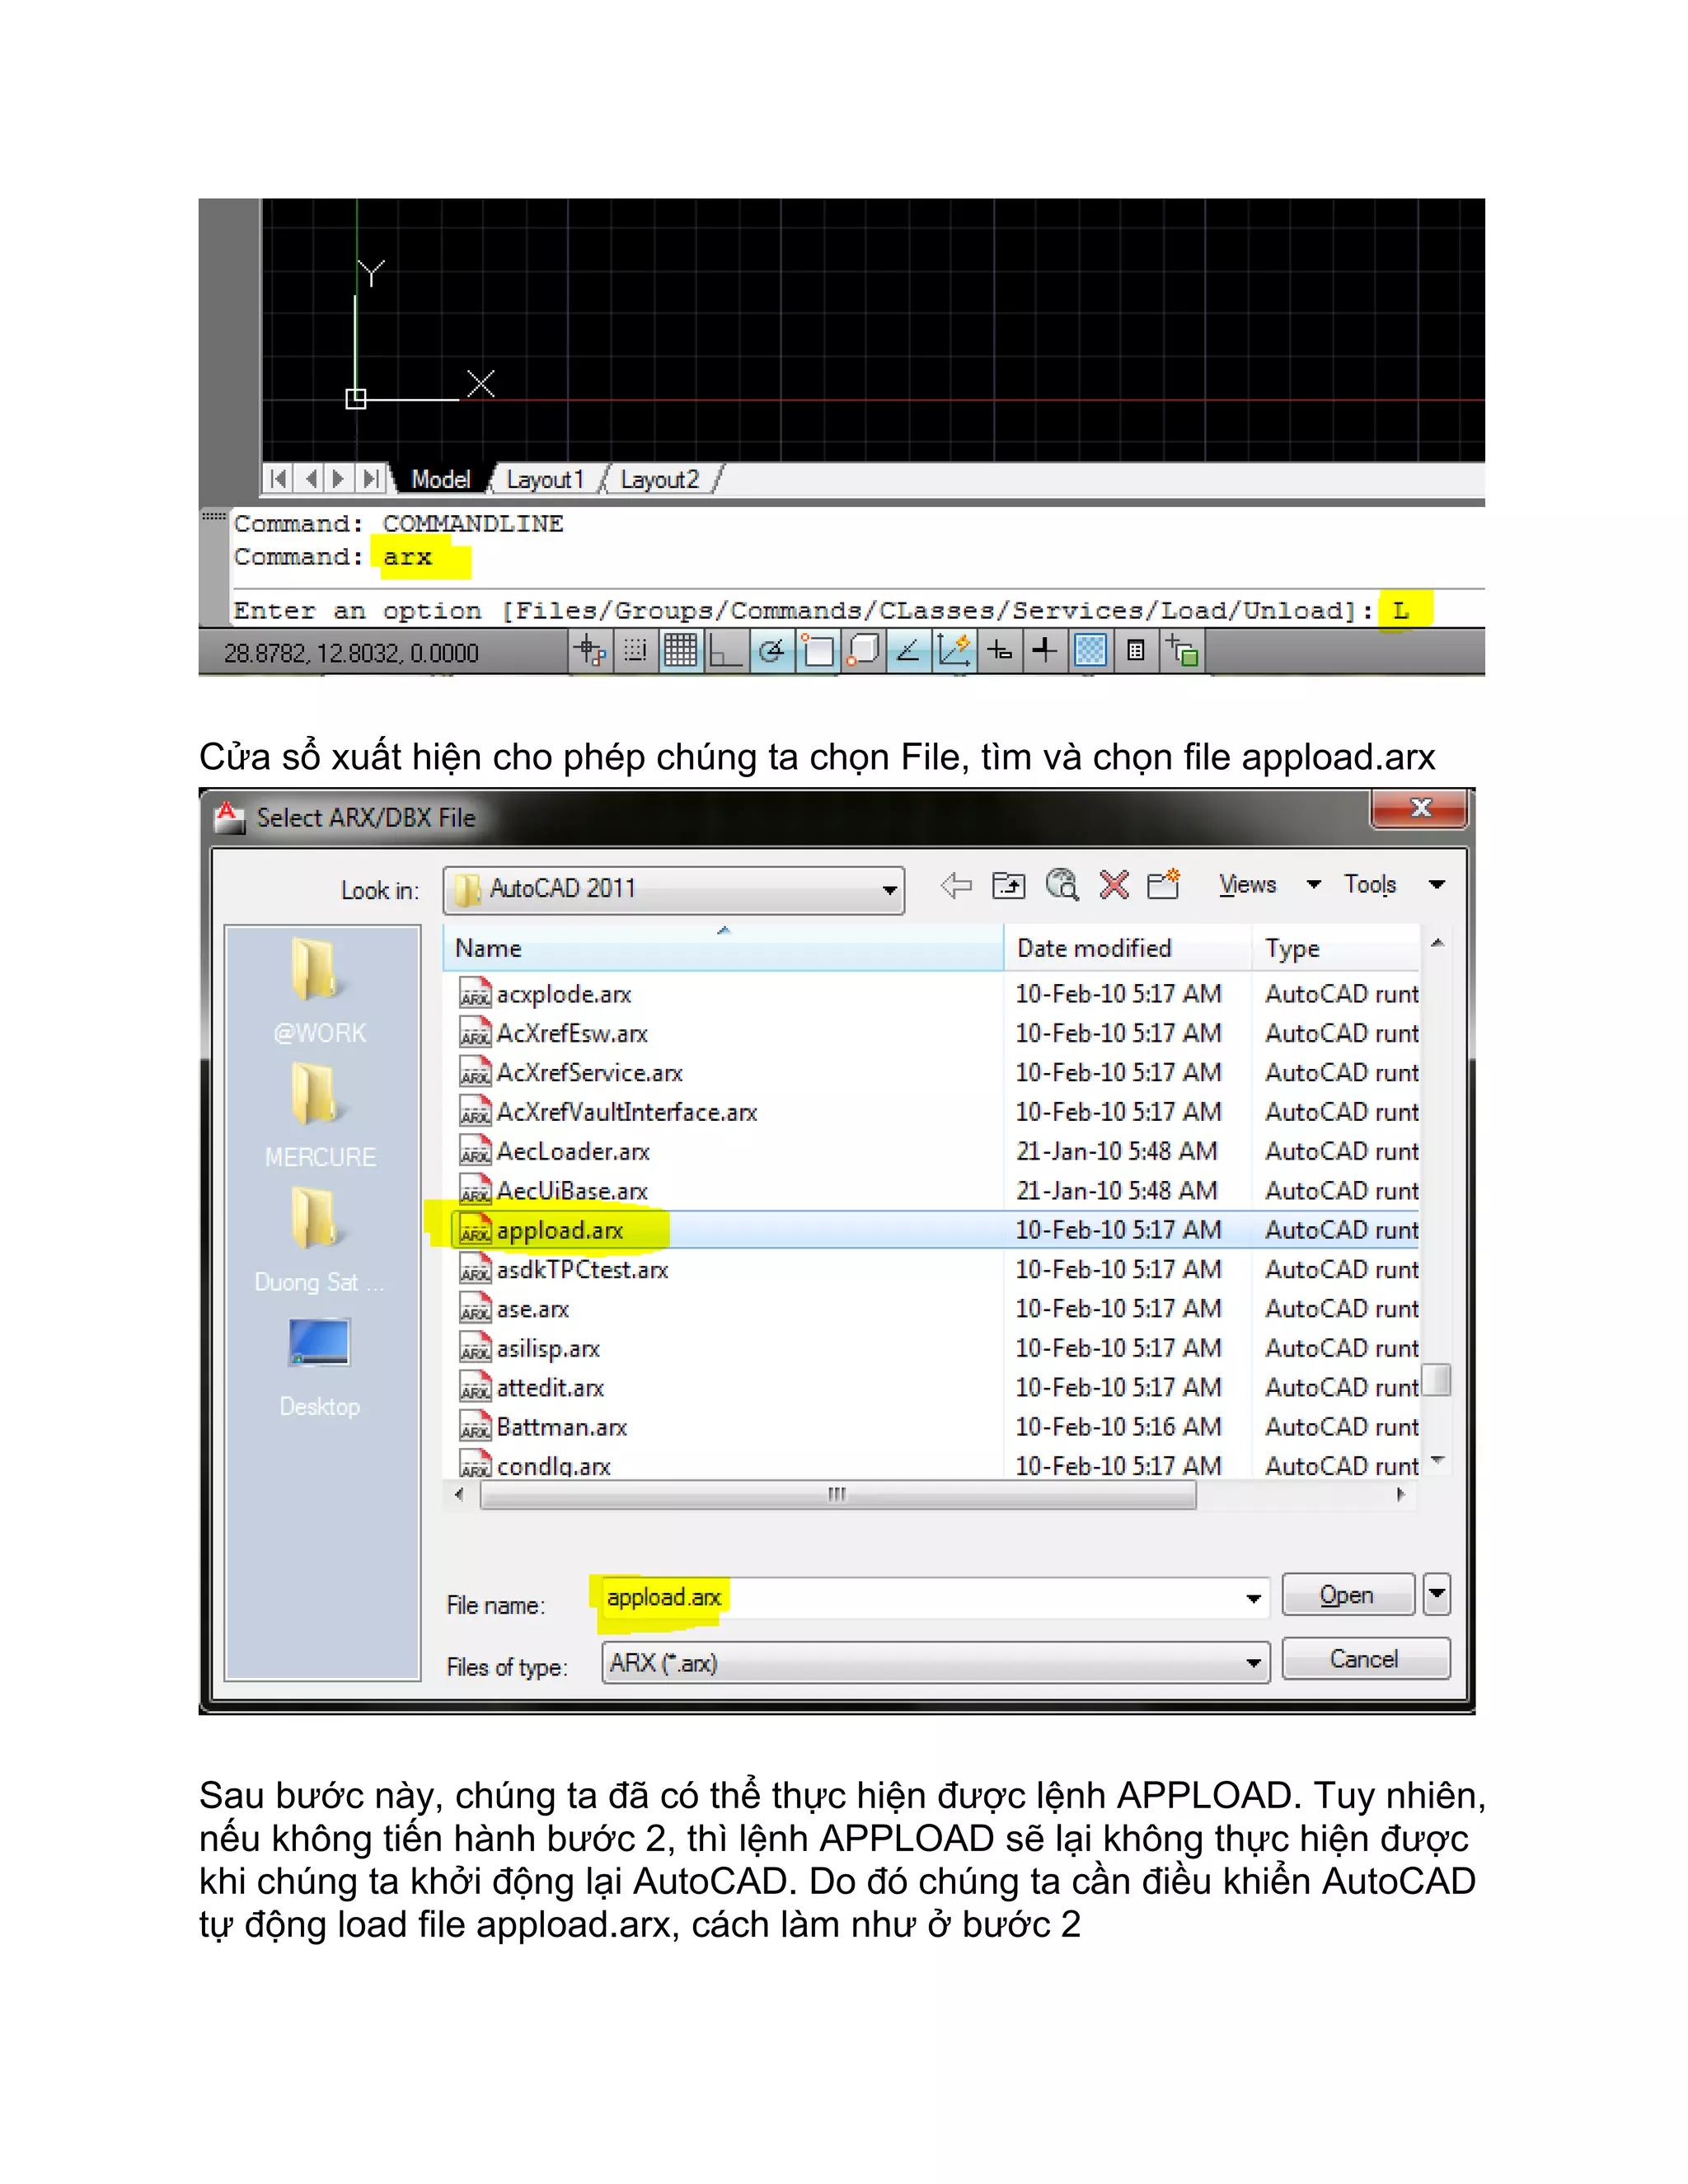Jump to first layout tab arrow
The width and height of the screenshot is (1688, 2184).
click(x=279, y=479)
